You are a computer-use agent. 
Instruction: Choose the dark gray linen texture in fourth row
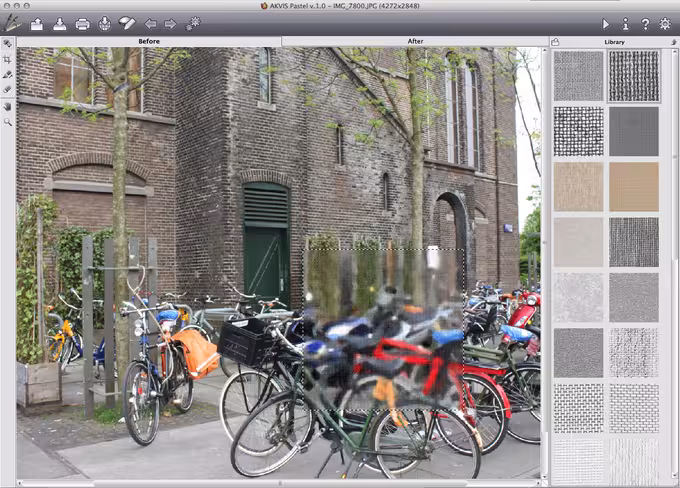pos(634,242)
